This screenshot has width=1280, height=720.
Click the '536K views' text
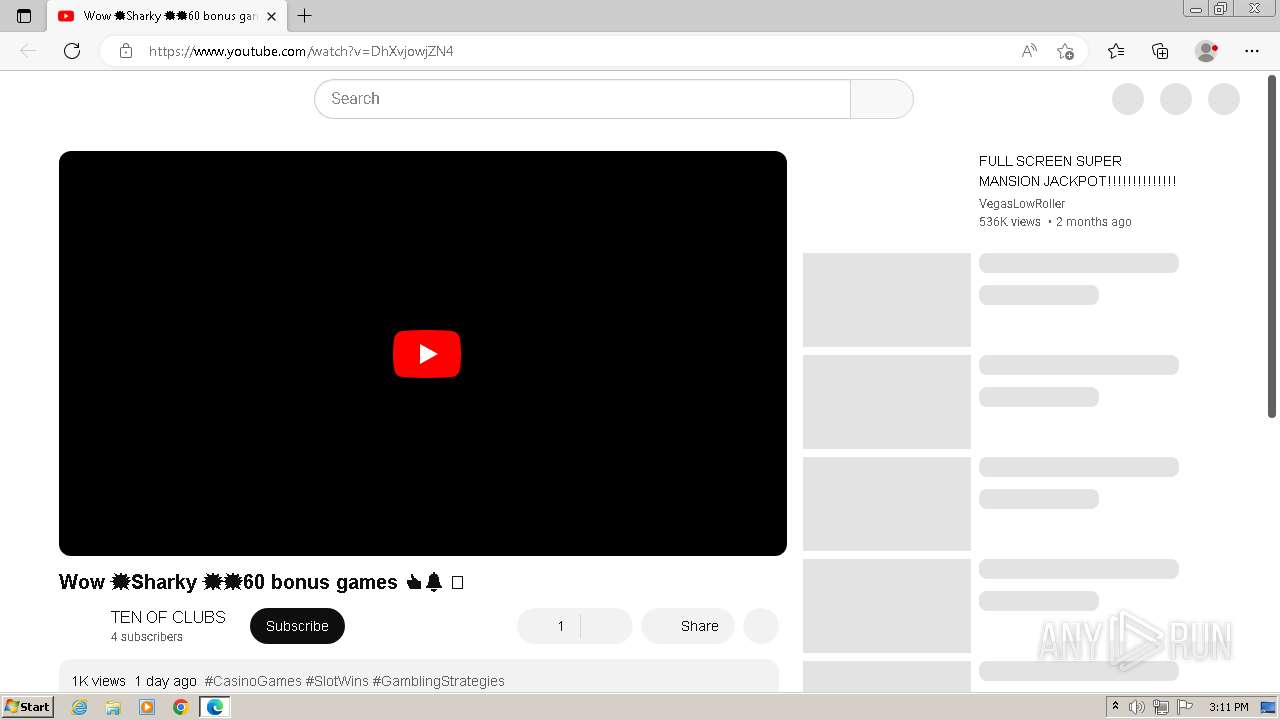1010,222
